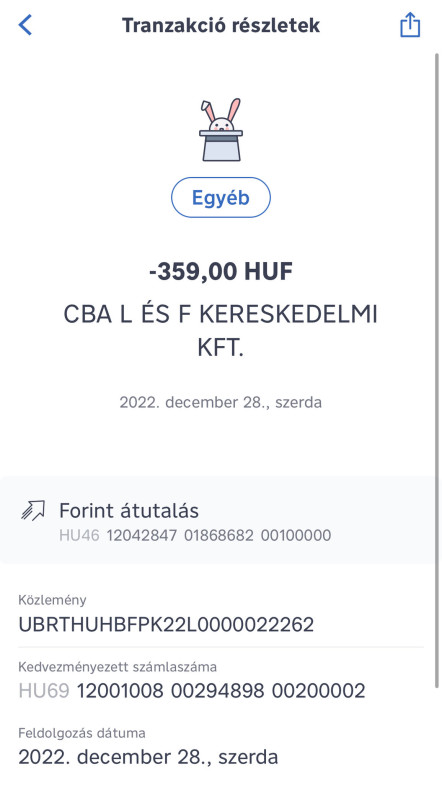442x800 pixels.
Task: Select the -359,00 HUF amount
Action: click(x=220, y=272)
